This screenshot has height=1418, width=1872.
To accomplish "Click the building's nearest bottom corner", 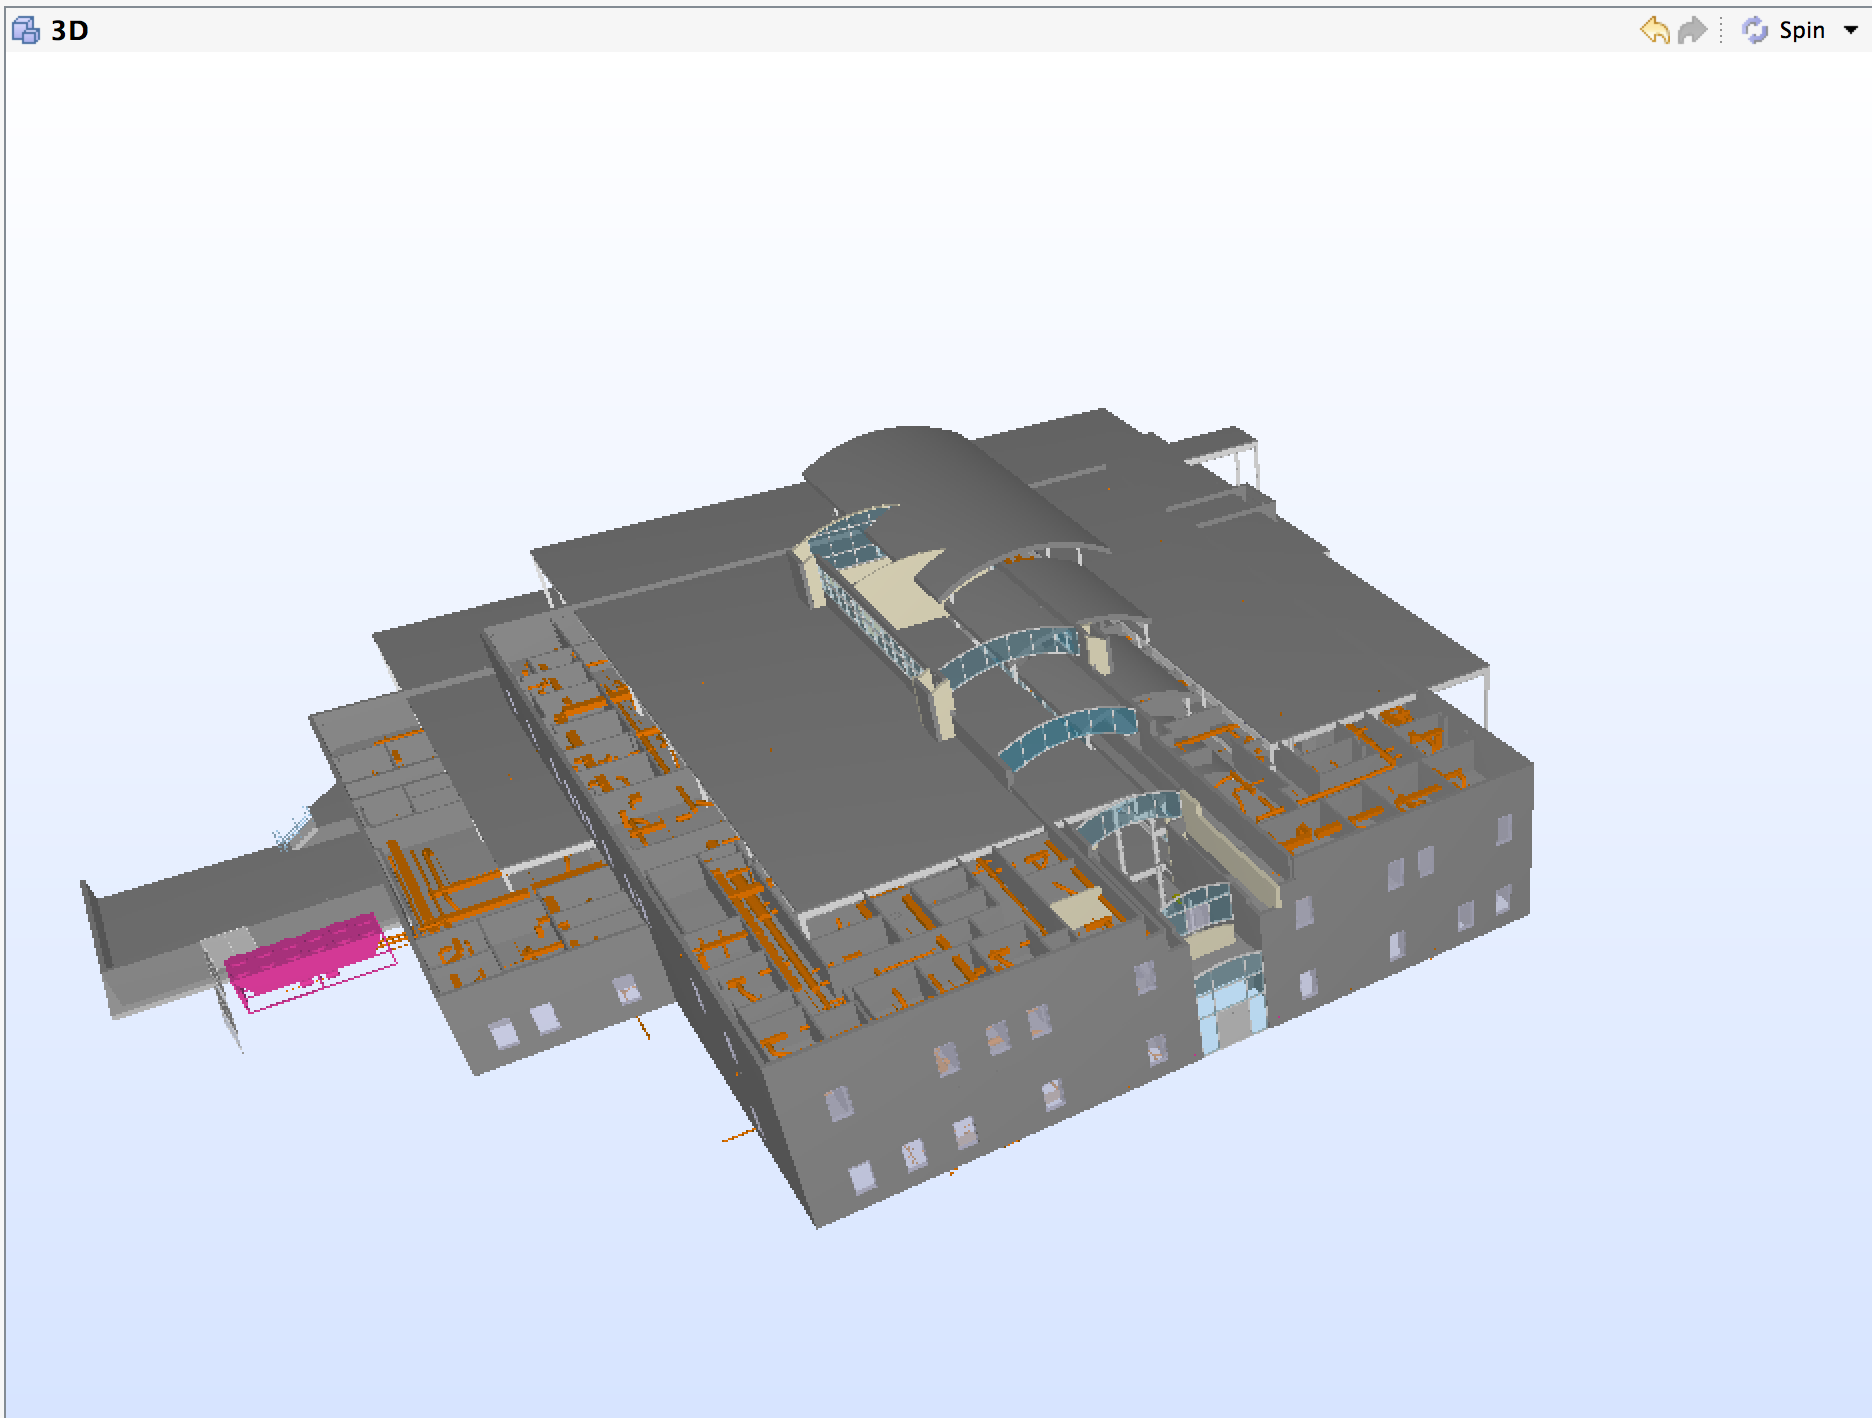I will pos(818,1224).
